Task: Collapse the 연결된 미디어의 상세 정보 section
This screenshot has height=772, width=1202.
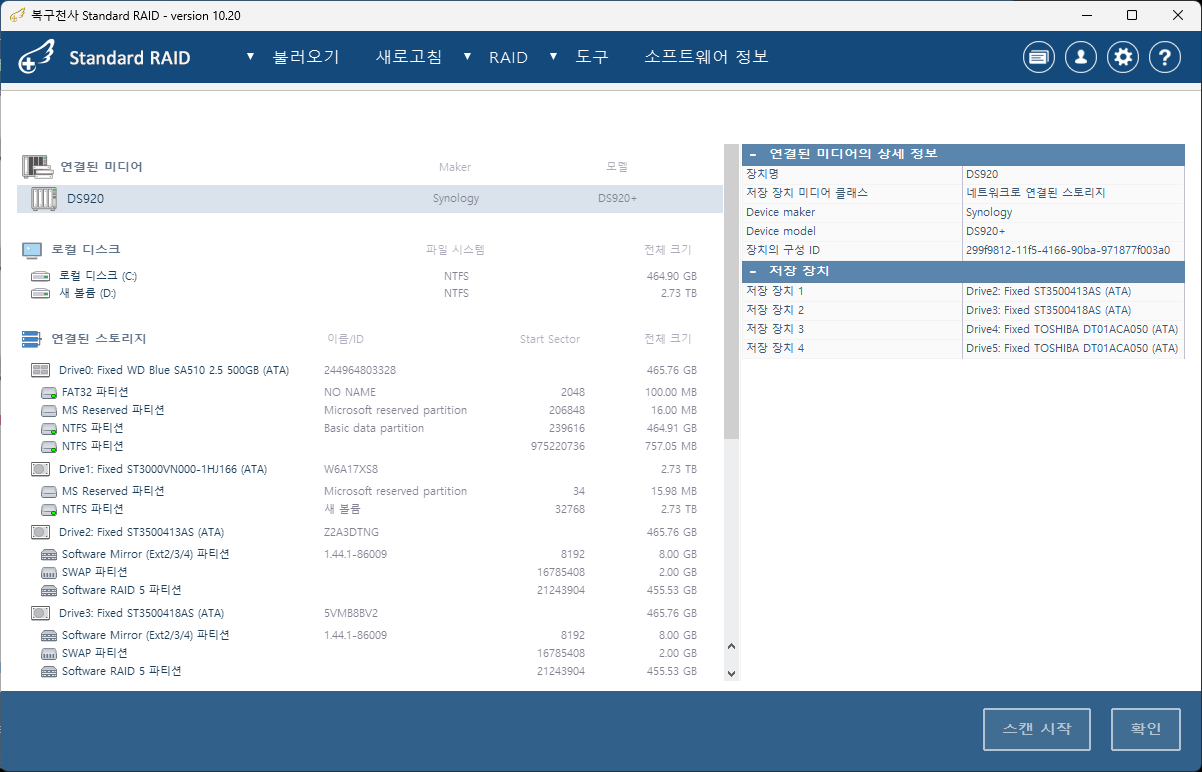Action: click(752, 154)
